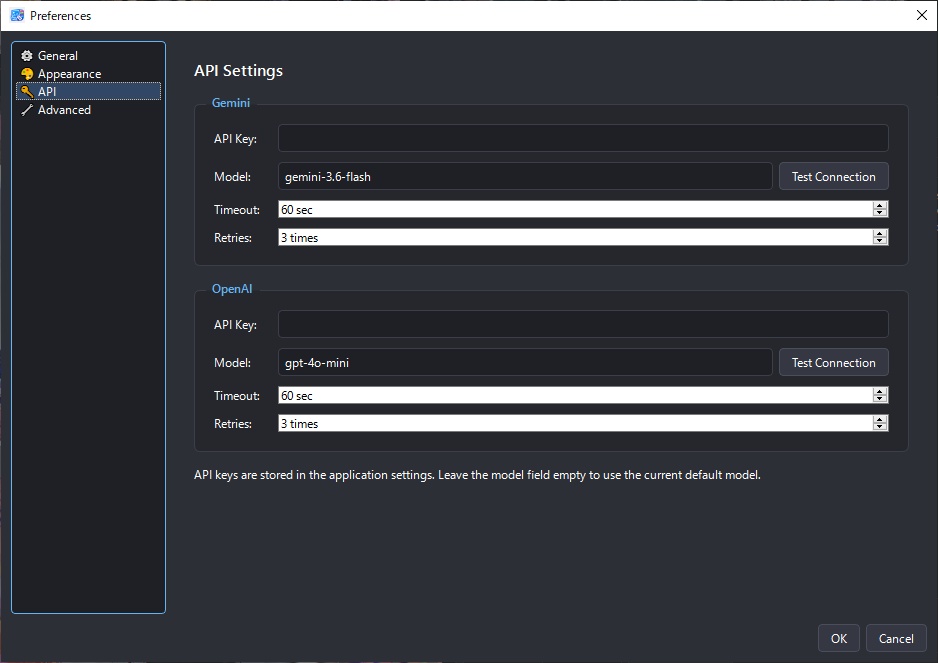Open the General preferences page
This screenshot has width=938, height=663.
point(89,56)
